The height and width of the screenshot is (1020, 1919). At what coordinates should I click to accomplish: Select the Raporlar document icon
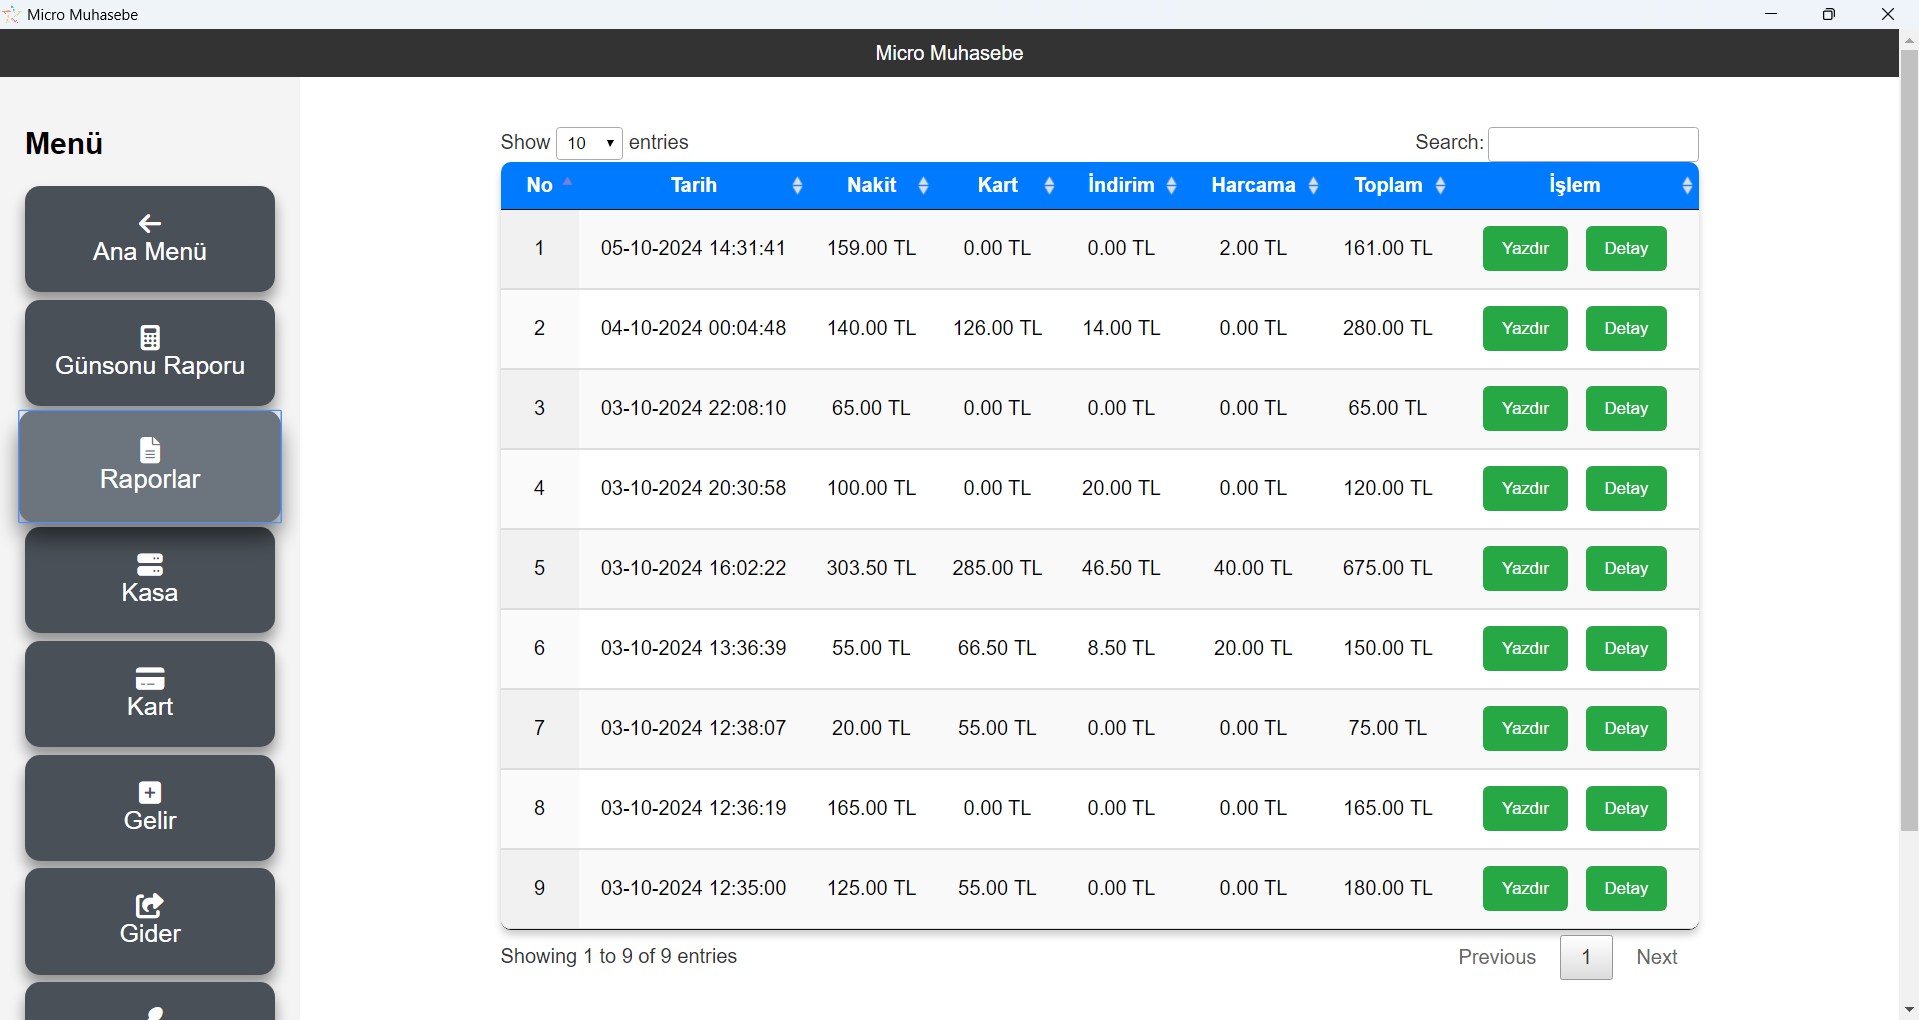(x=150, y=450)
